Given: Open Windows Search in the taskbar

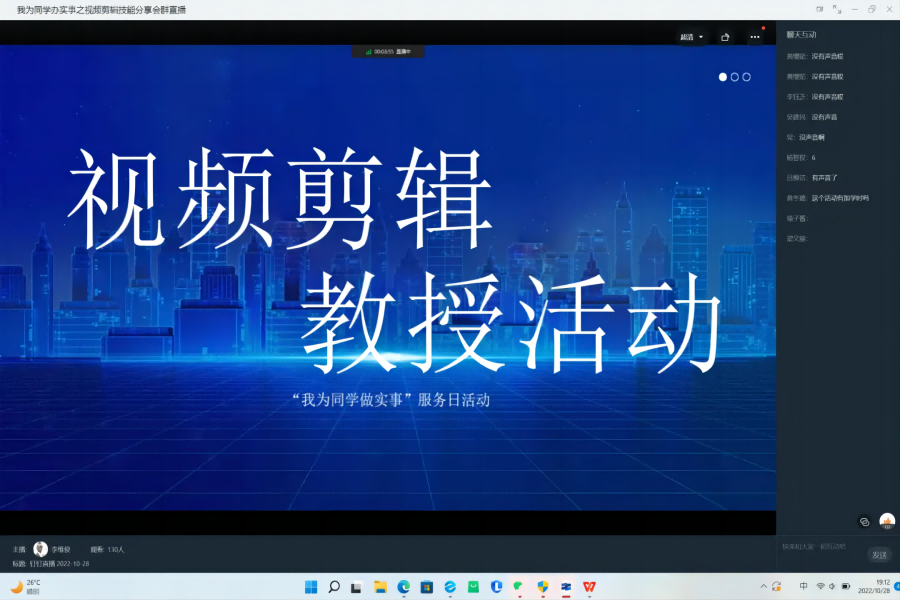Looking at the screenshot, I should (x=335, y=587).
